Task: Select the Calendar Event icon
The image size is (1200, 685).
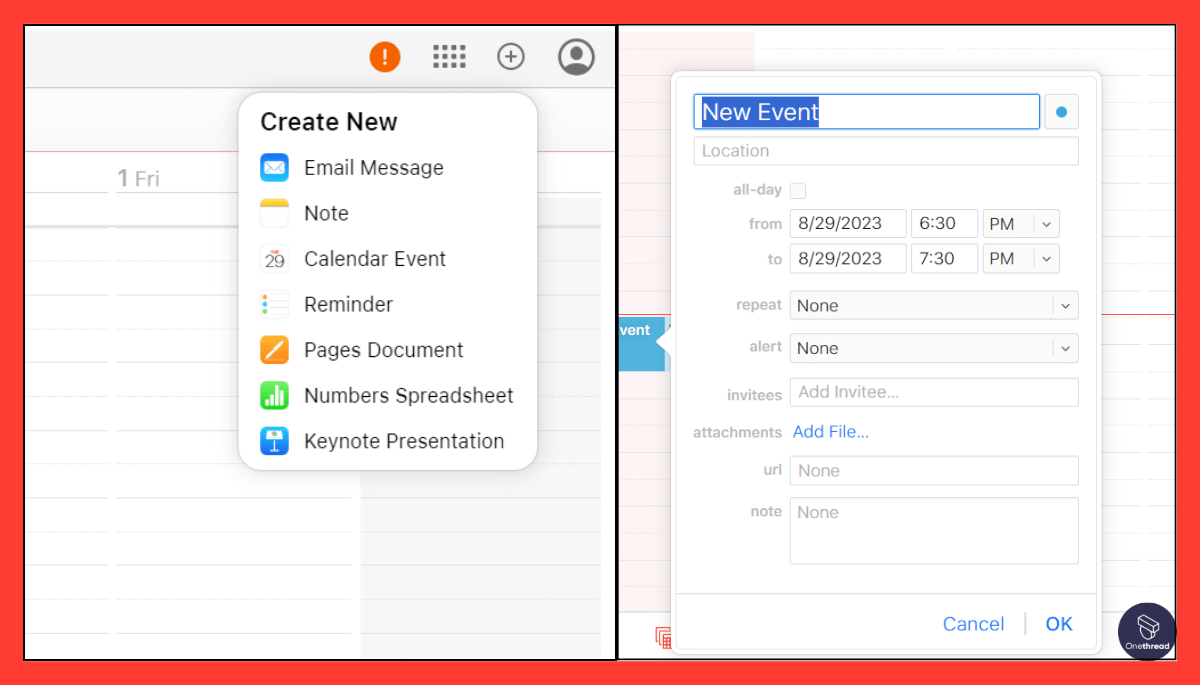Action: point(274,258)
